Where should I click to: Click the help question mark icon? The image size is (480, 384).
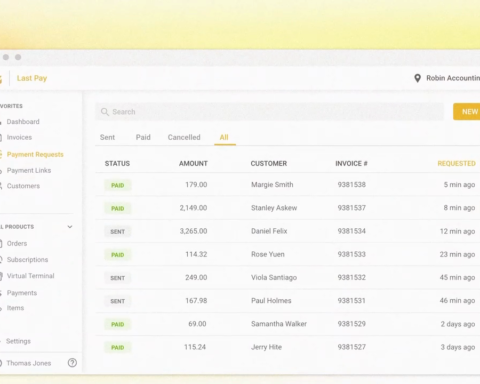(x=72, y=363)
